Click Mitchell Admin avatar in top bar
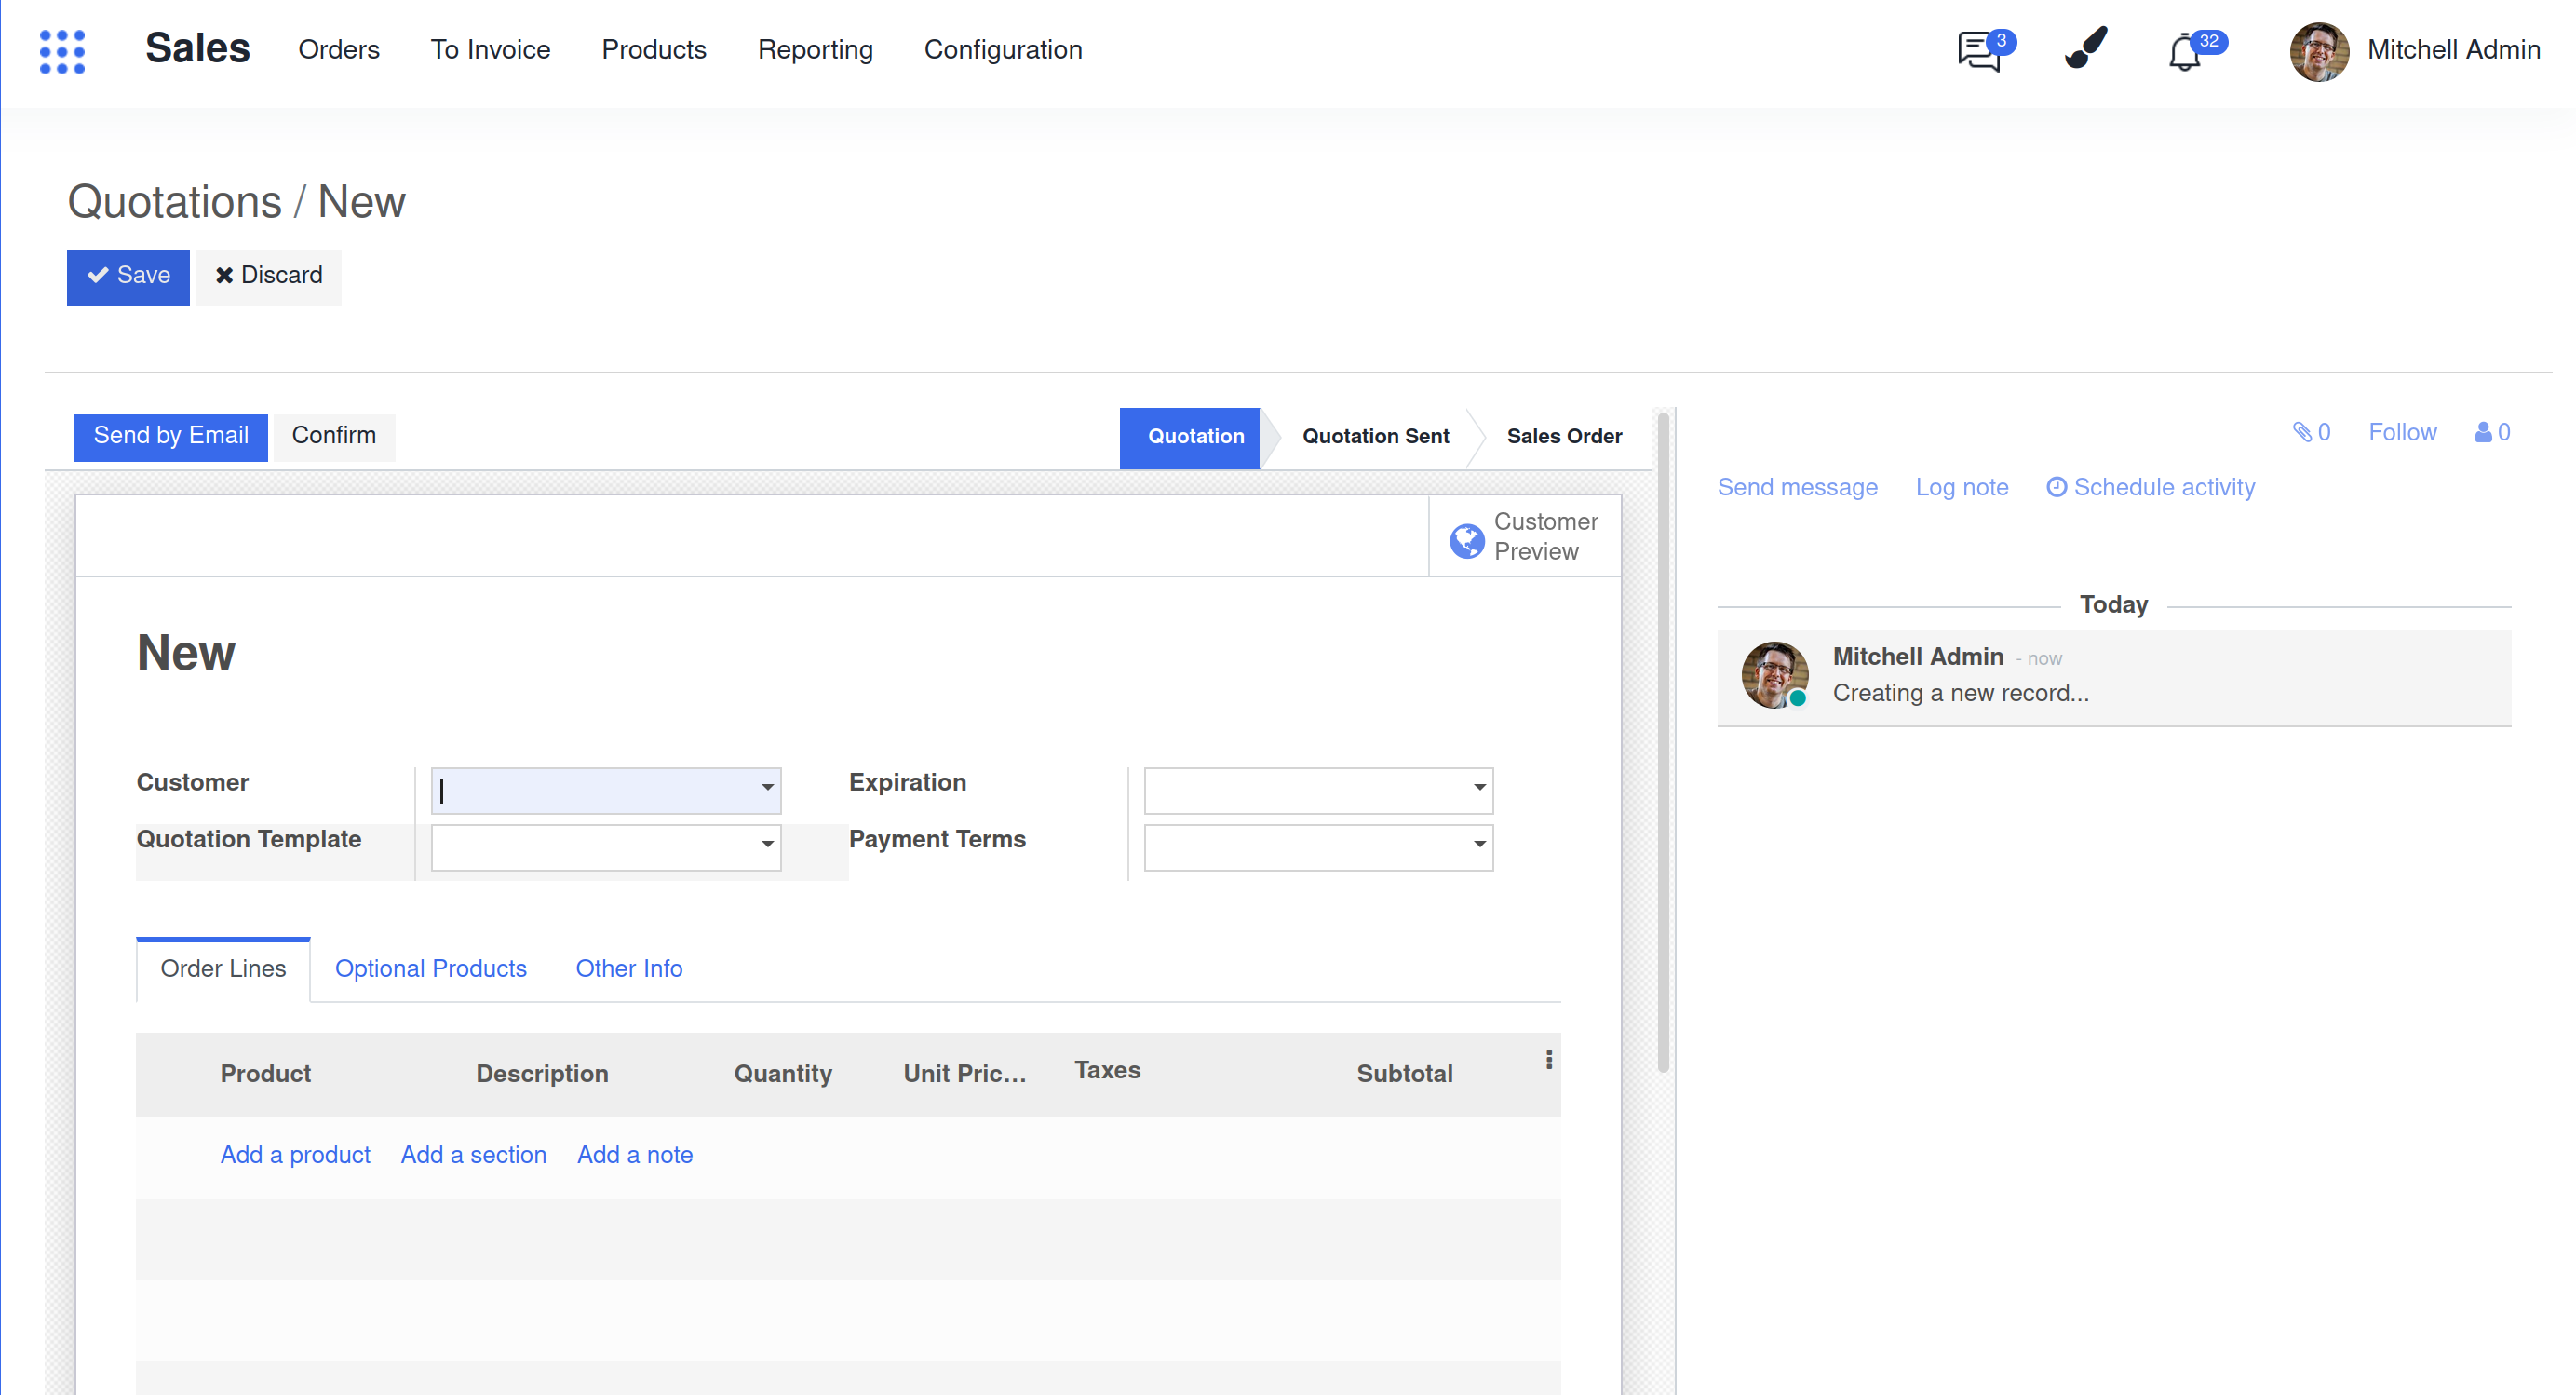The image size is (2576, 1395). click(2318, 51)
